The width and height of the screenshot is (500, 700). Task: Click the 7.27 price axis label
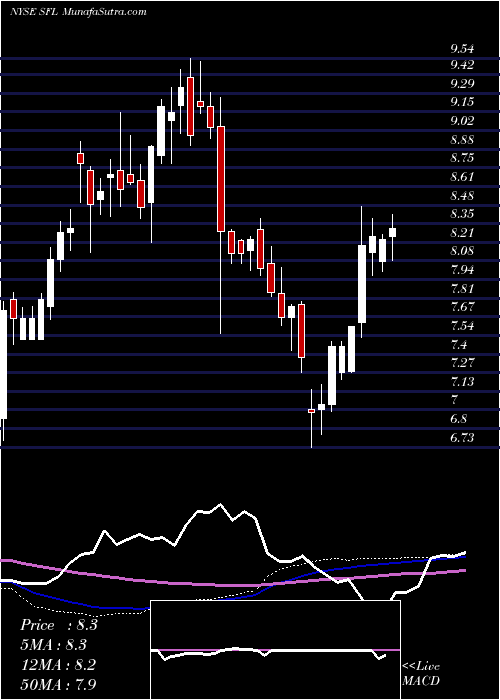(462, 363)
